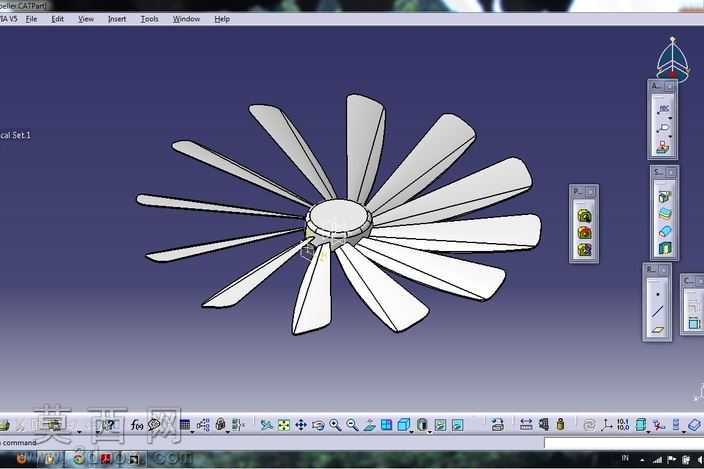
Task: Select the Point tool in reference panel
Action: point(658,294)
